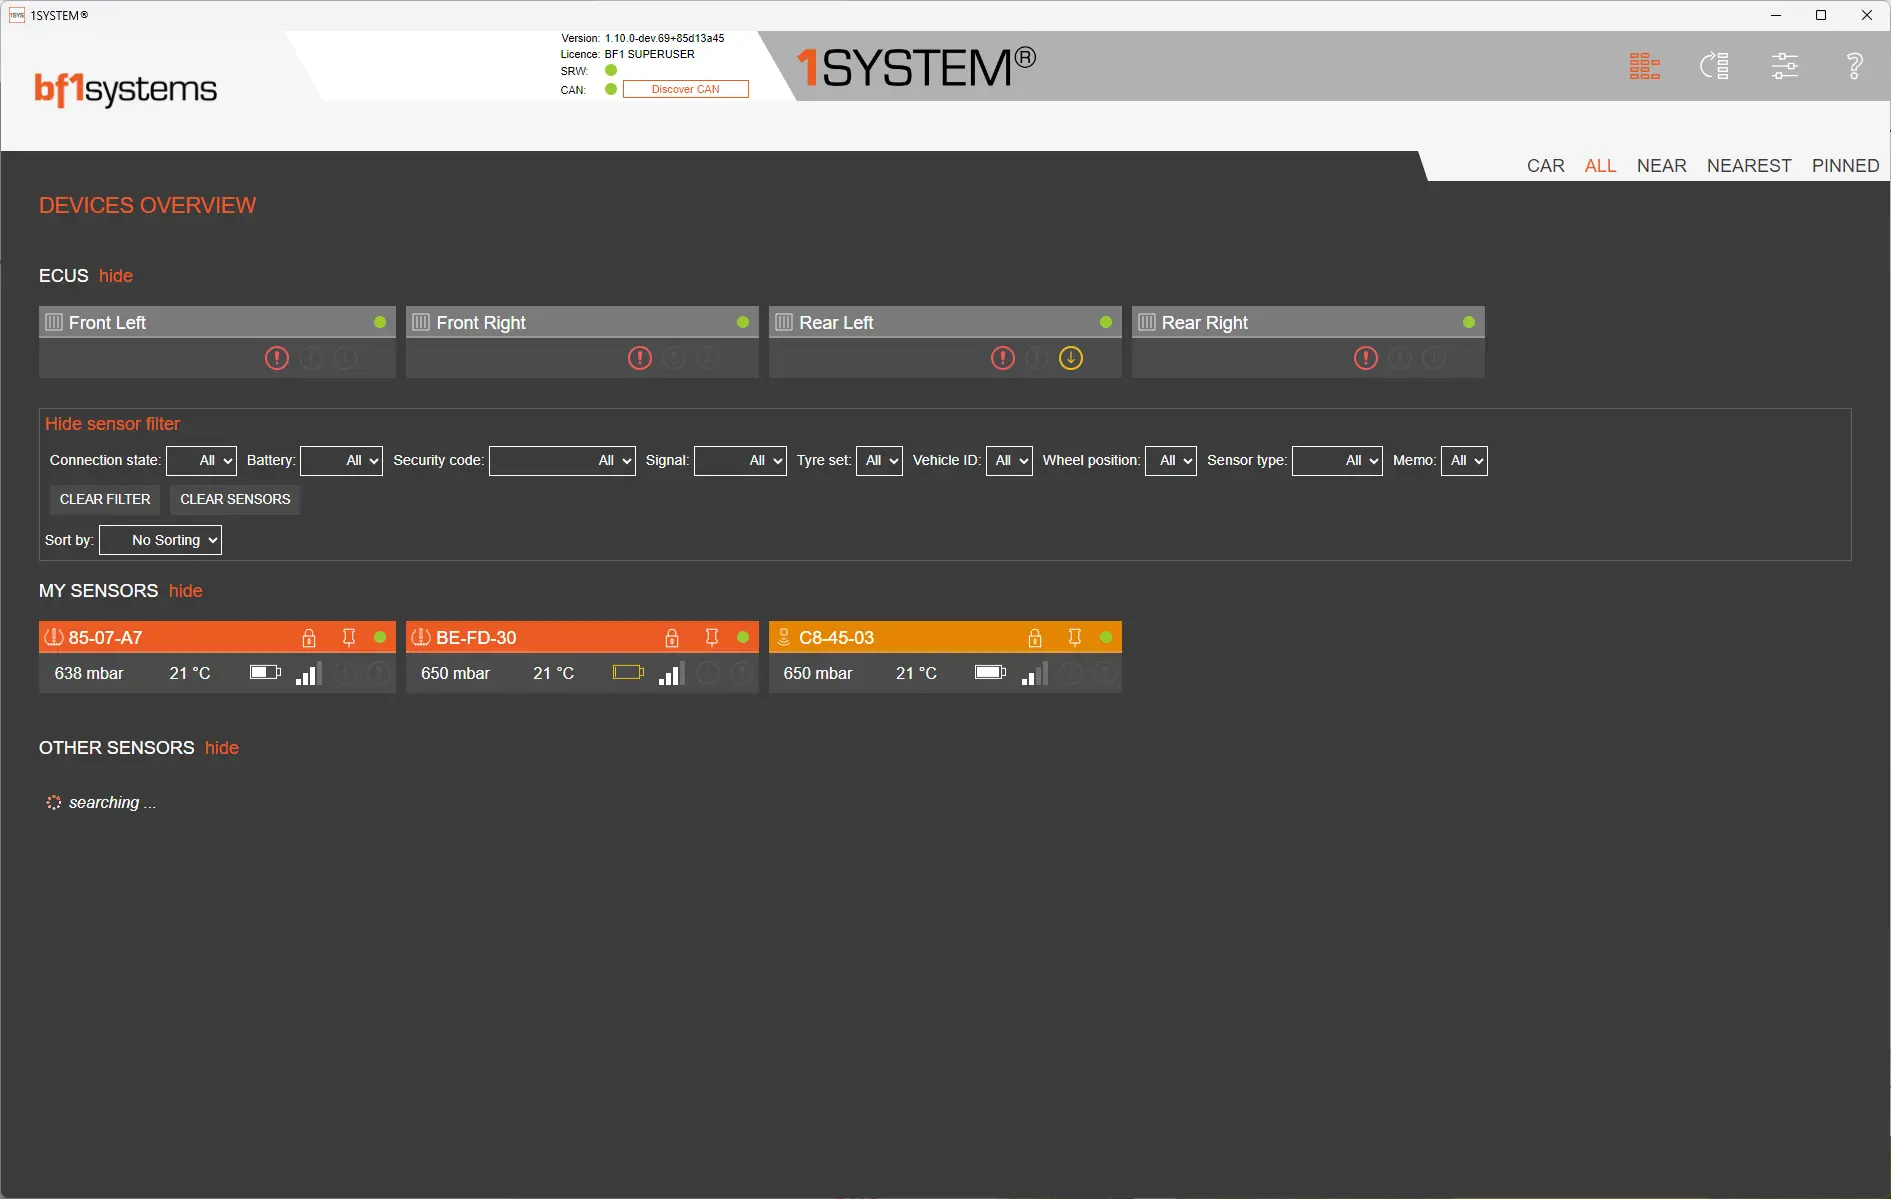Open the Wheel position filter dropdown
The image size is (1891, 1199).
[x=1170, y=461]
